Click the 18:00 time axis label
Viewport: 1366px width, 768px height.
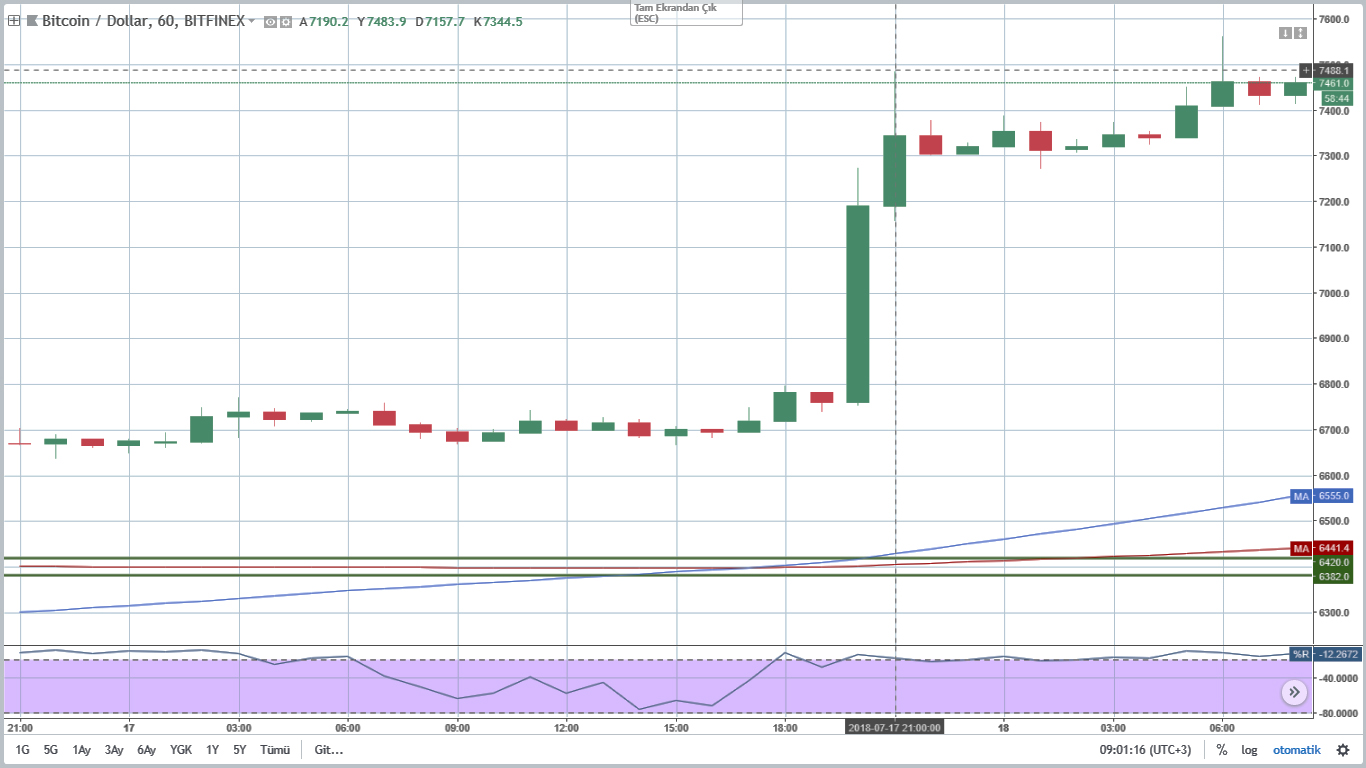785,728
